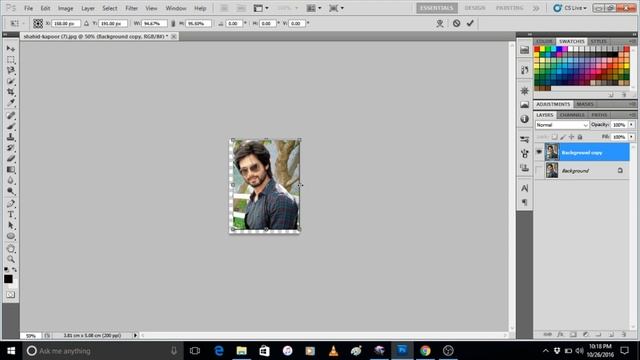The image size is (640, 360).
Task: Select the Quick Selection tool
Action: coord(11,81)
